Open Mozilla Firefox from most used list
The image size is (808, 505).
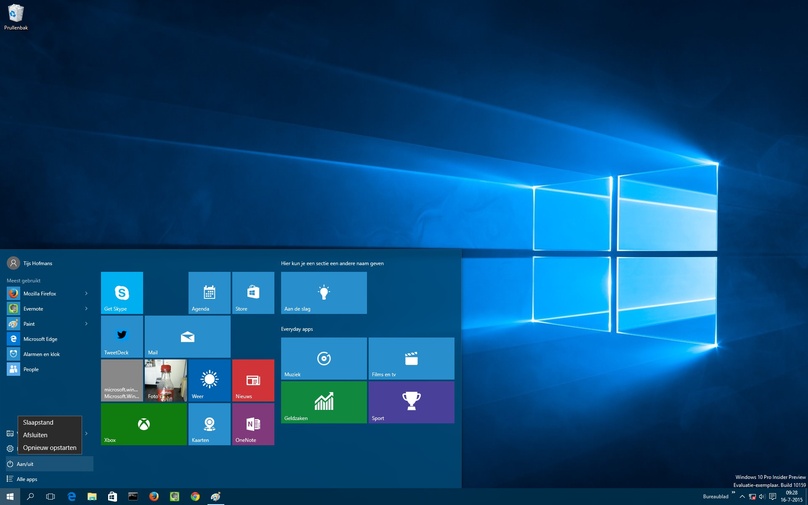[48, 293]
